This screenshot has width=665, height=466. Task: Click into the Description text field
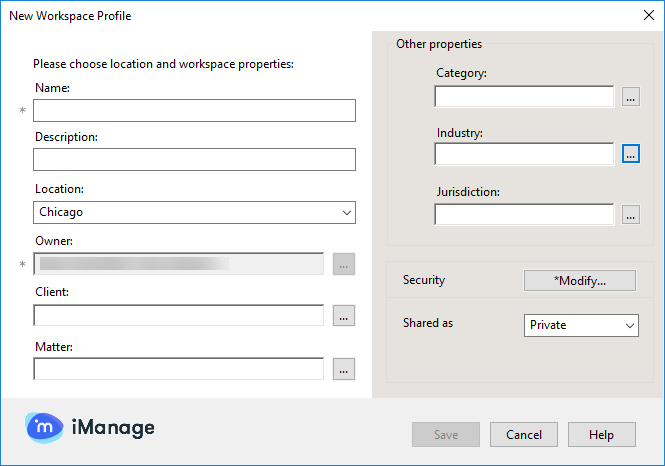[x=194, y=160]
